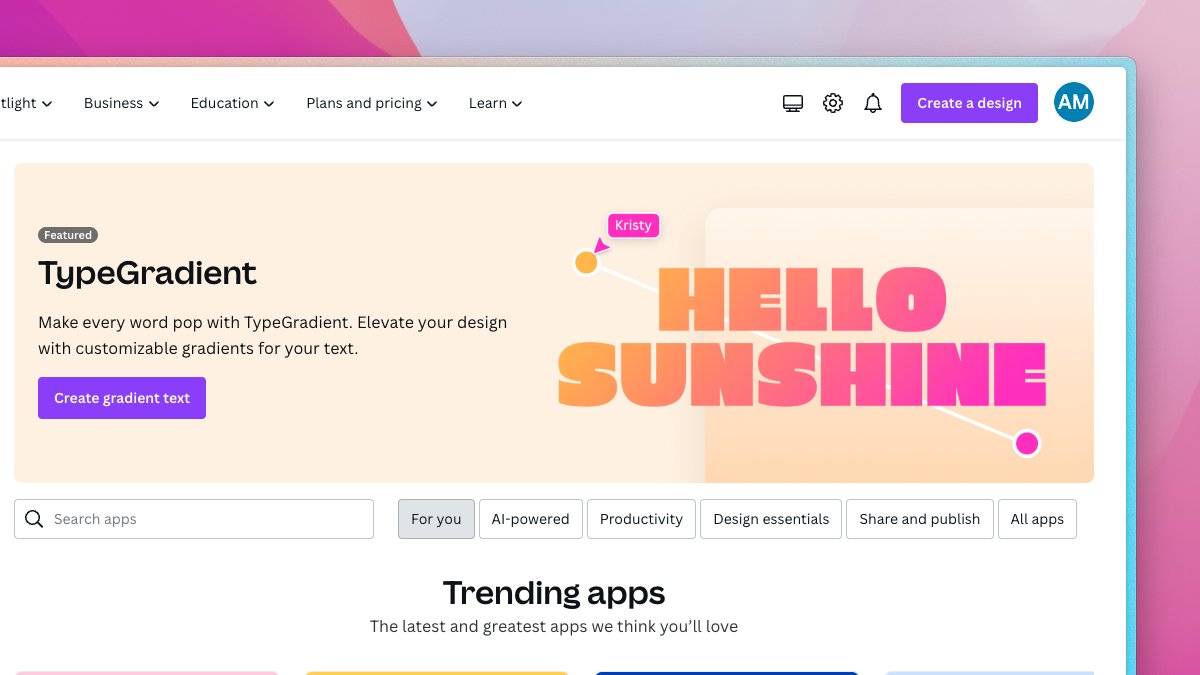Click the HELLO SUNSHINE banner graphic

point(801,337)
